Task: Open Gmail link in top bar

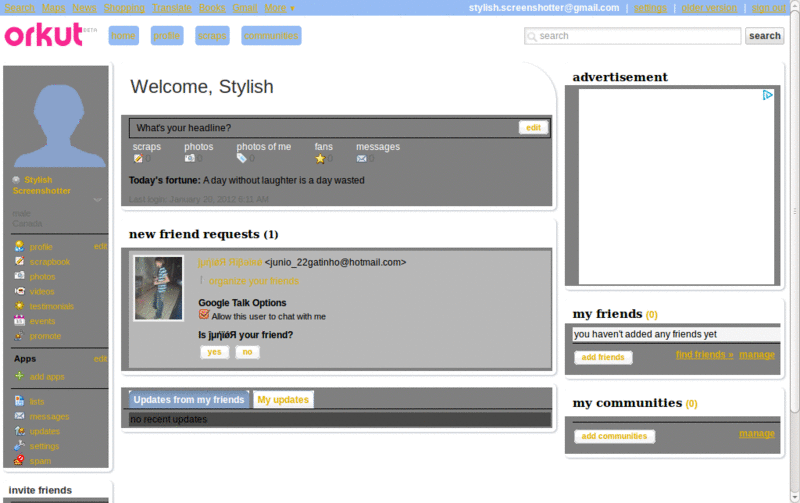Action: click(x=245, y=8)
